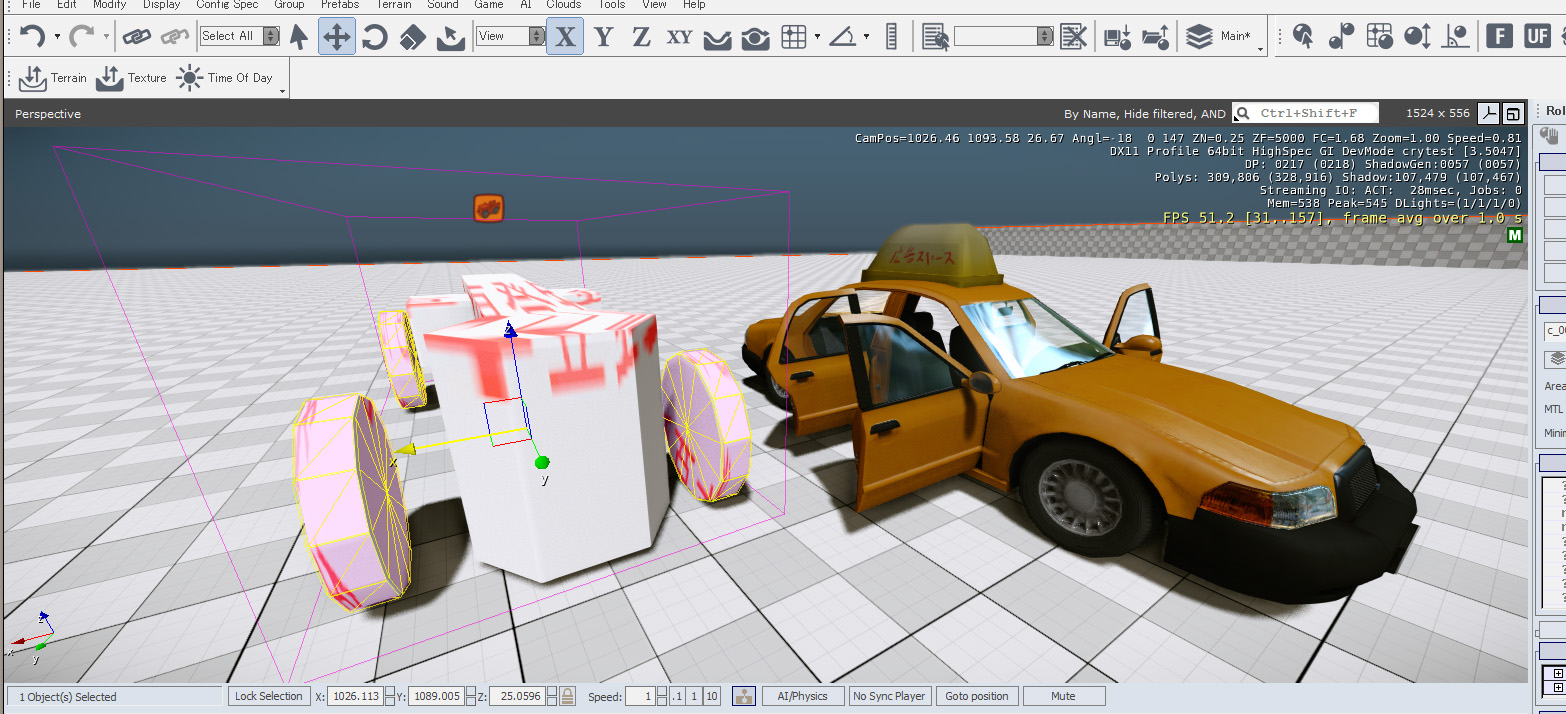Click the Unlink objects chain icon
The width and height of the screenshot is (1566, 714).
[x=175, y=37]
